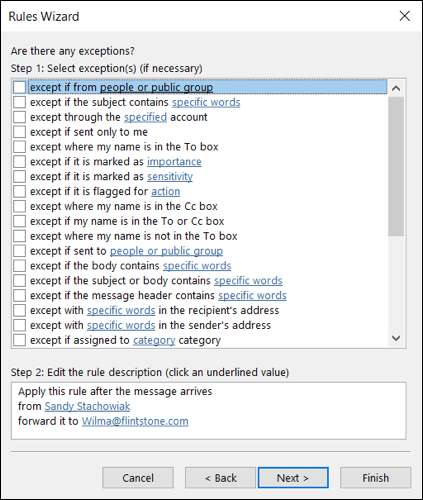Close the Rules Wizard dialog
This screenshot has height=500, width=423.
pyautogui.click(x=405, y=16)
